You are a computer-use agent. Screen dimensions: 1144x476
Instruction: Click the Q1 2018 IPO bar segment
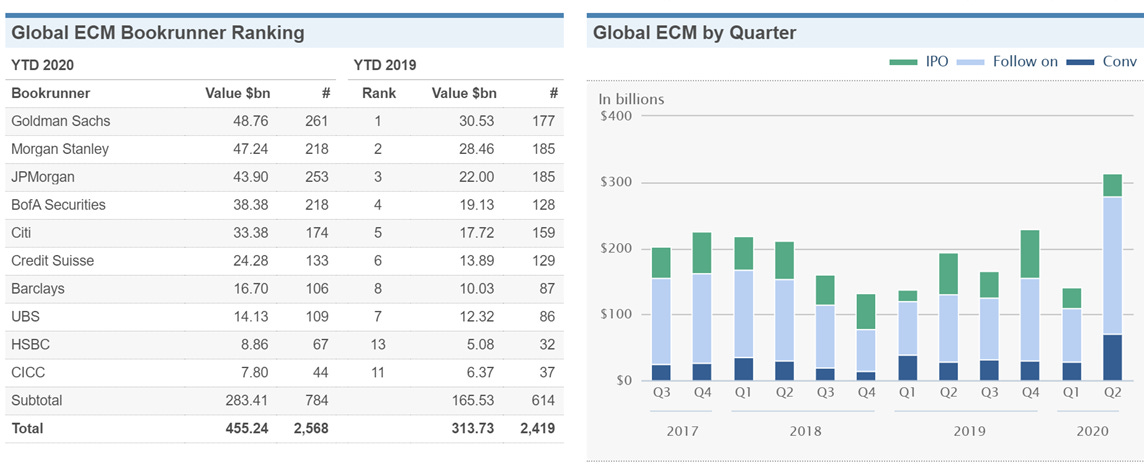743,253
